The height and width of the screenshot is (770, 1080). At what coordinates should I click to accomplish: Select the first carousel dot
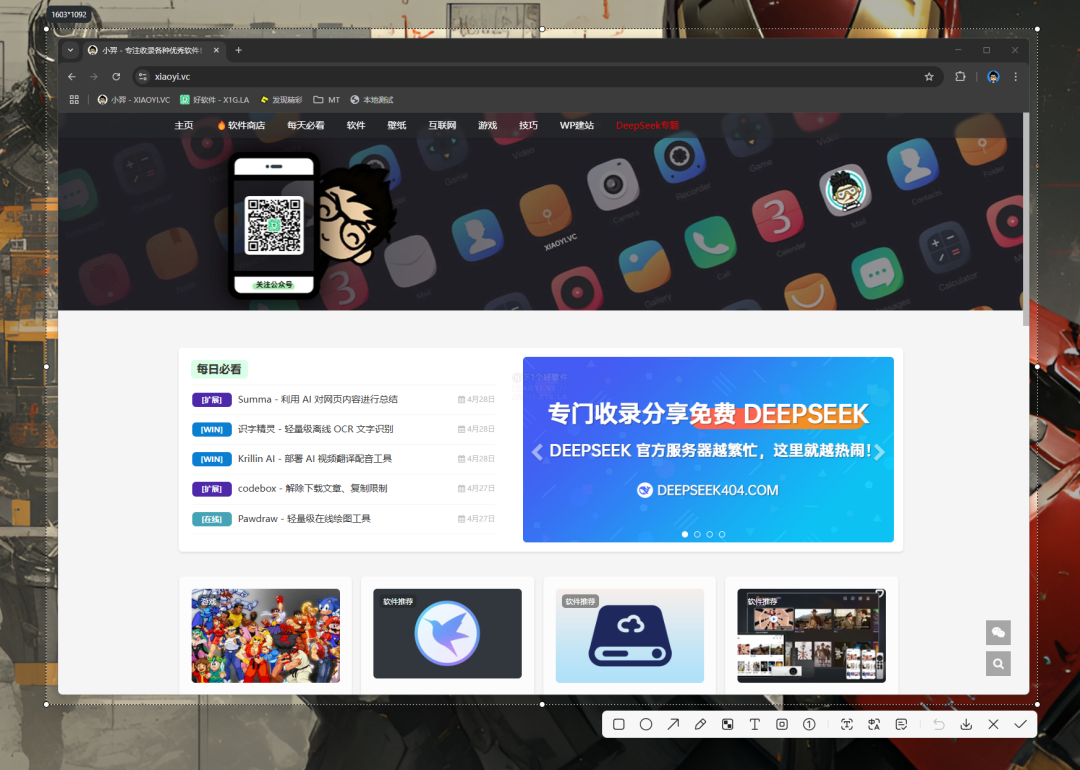[x=685, y=534]
